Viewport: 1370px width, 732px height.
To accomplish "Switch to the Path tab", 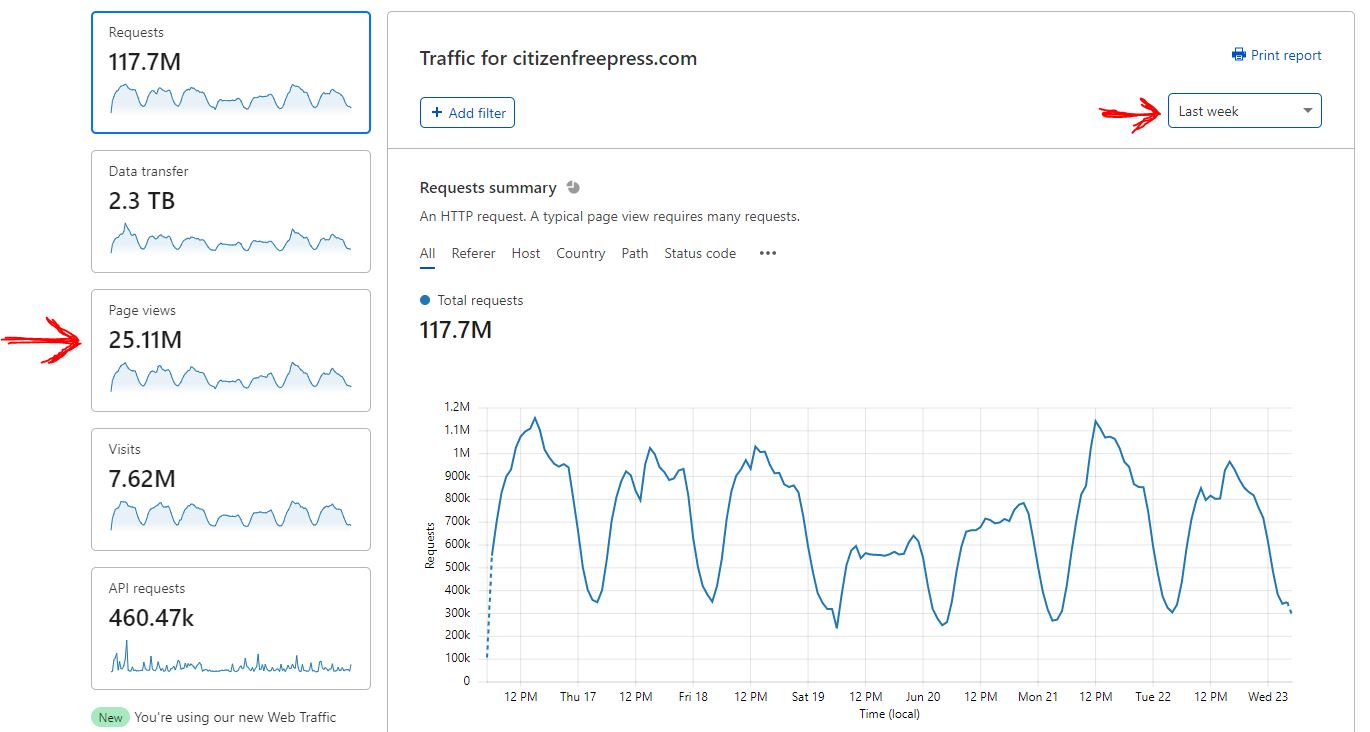I will [635, 253].
